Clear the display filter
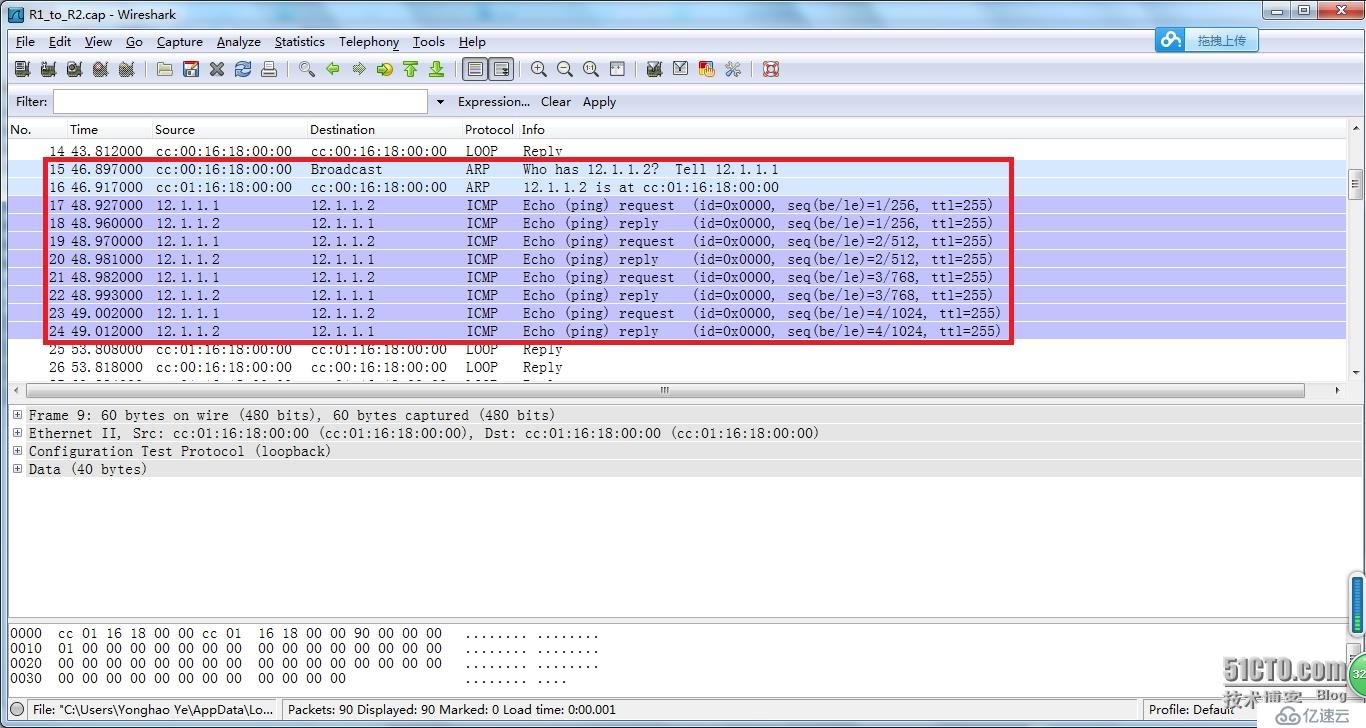Image resolution: width=1366 pixels, height=728 pixels. (556, 102)
